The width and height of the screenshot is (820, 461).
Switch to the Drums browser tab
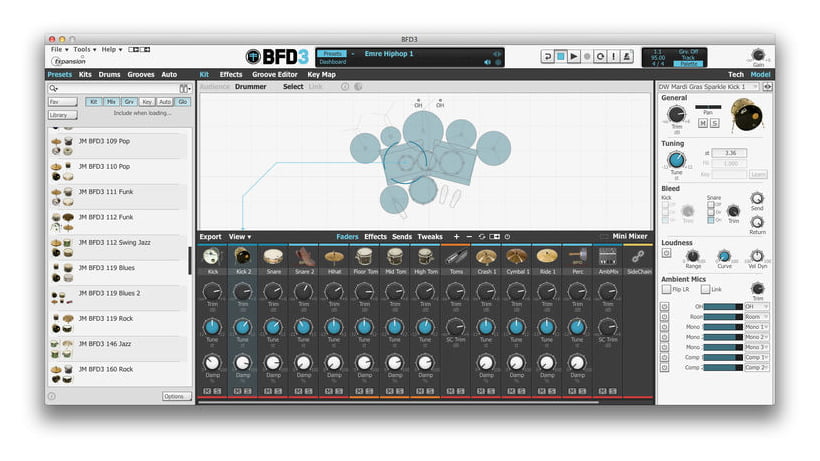pos(109,75)
